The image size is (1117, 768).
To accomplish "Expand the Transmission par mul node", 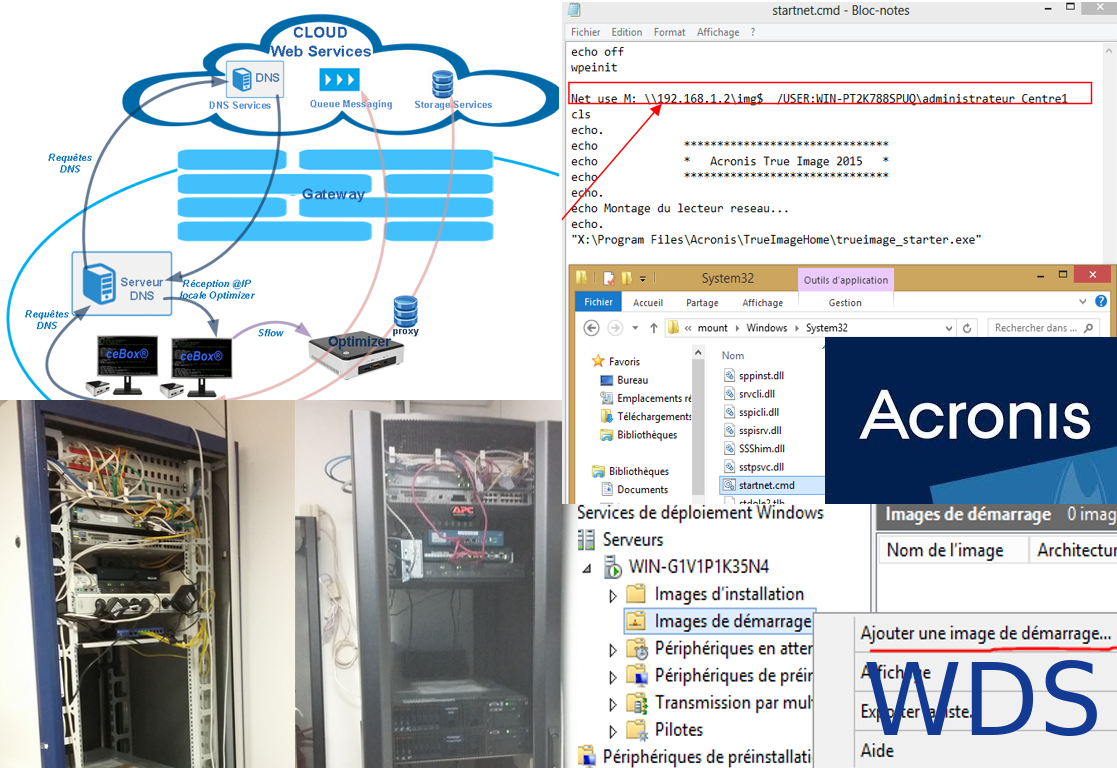I will point(612,705).
